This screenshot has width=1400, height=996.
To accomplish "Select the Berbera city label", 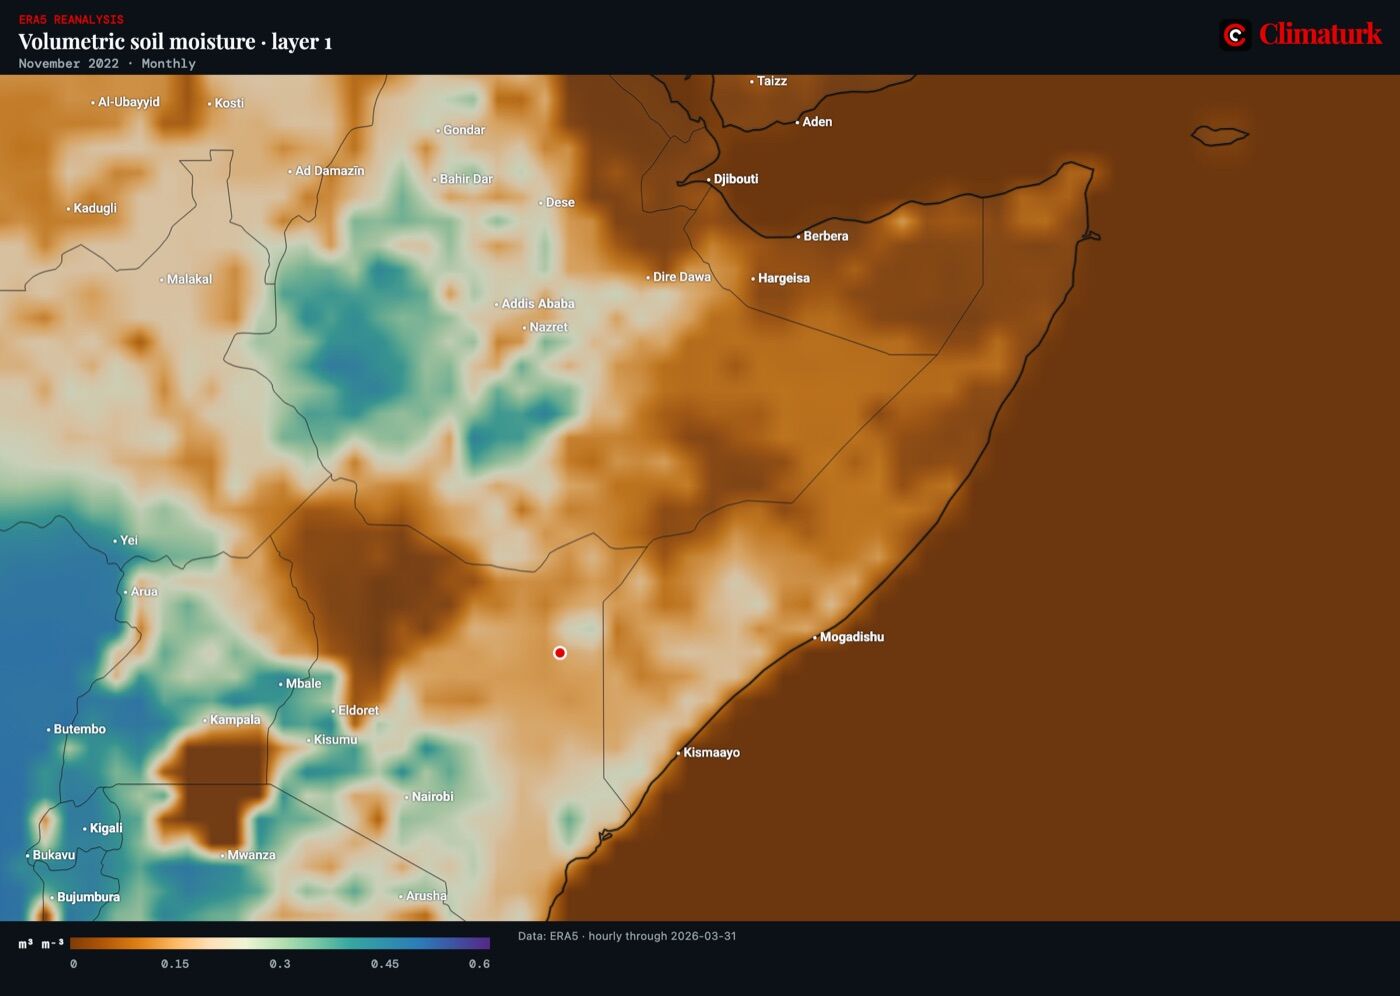I will [x=826, y=236].
